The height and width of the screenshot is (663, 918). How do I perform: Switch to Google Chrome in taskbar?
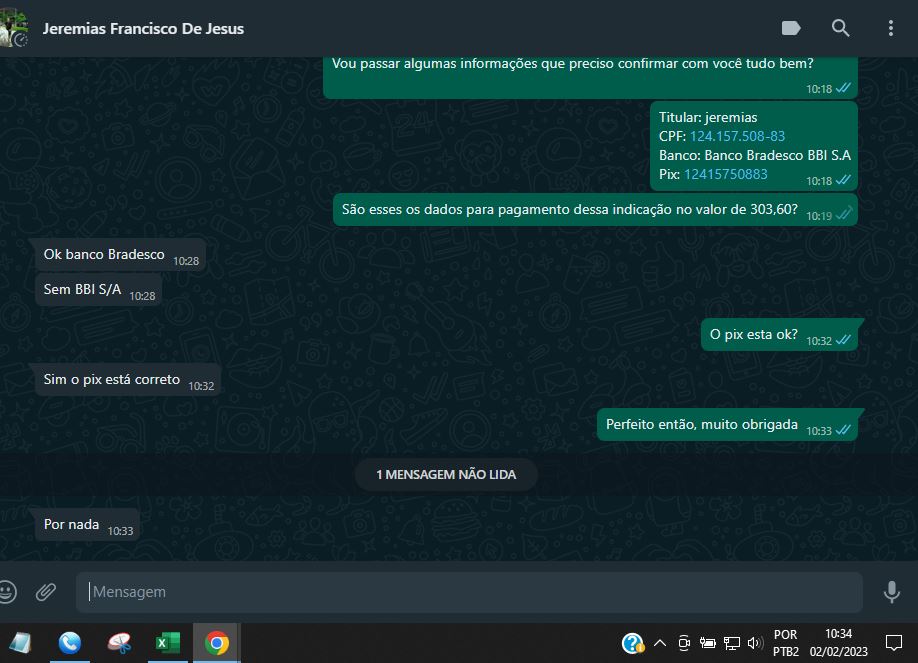coord(216,643)
